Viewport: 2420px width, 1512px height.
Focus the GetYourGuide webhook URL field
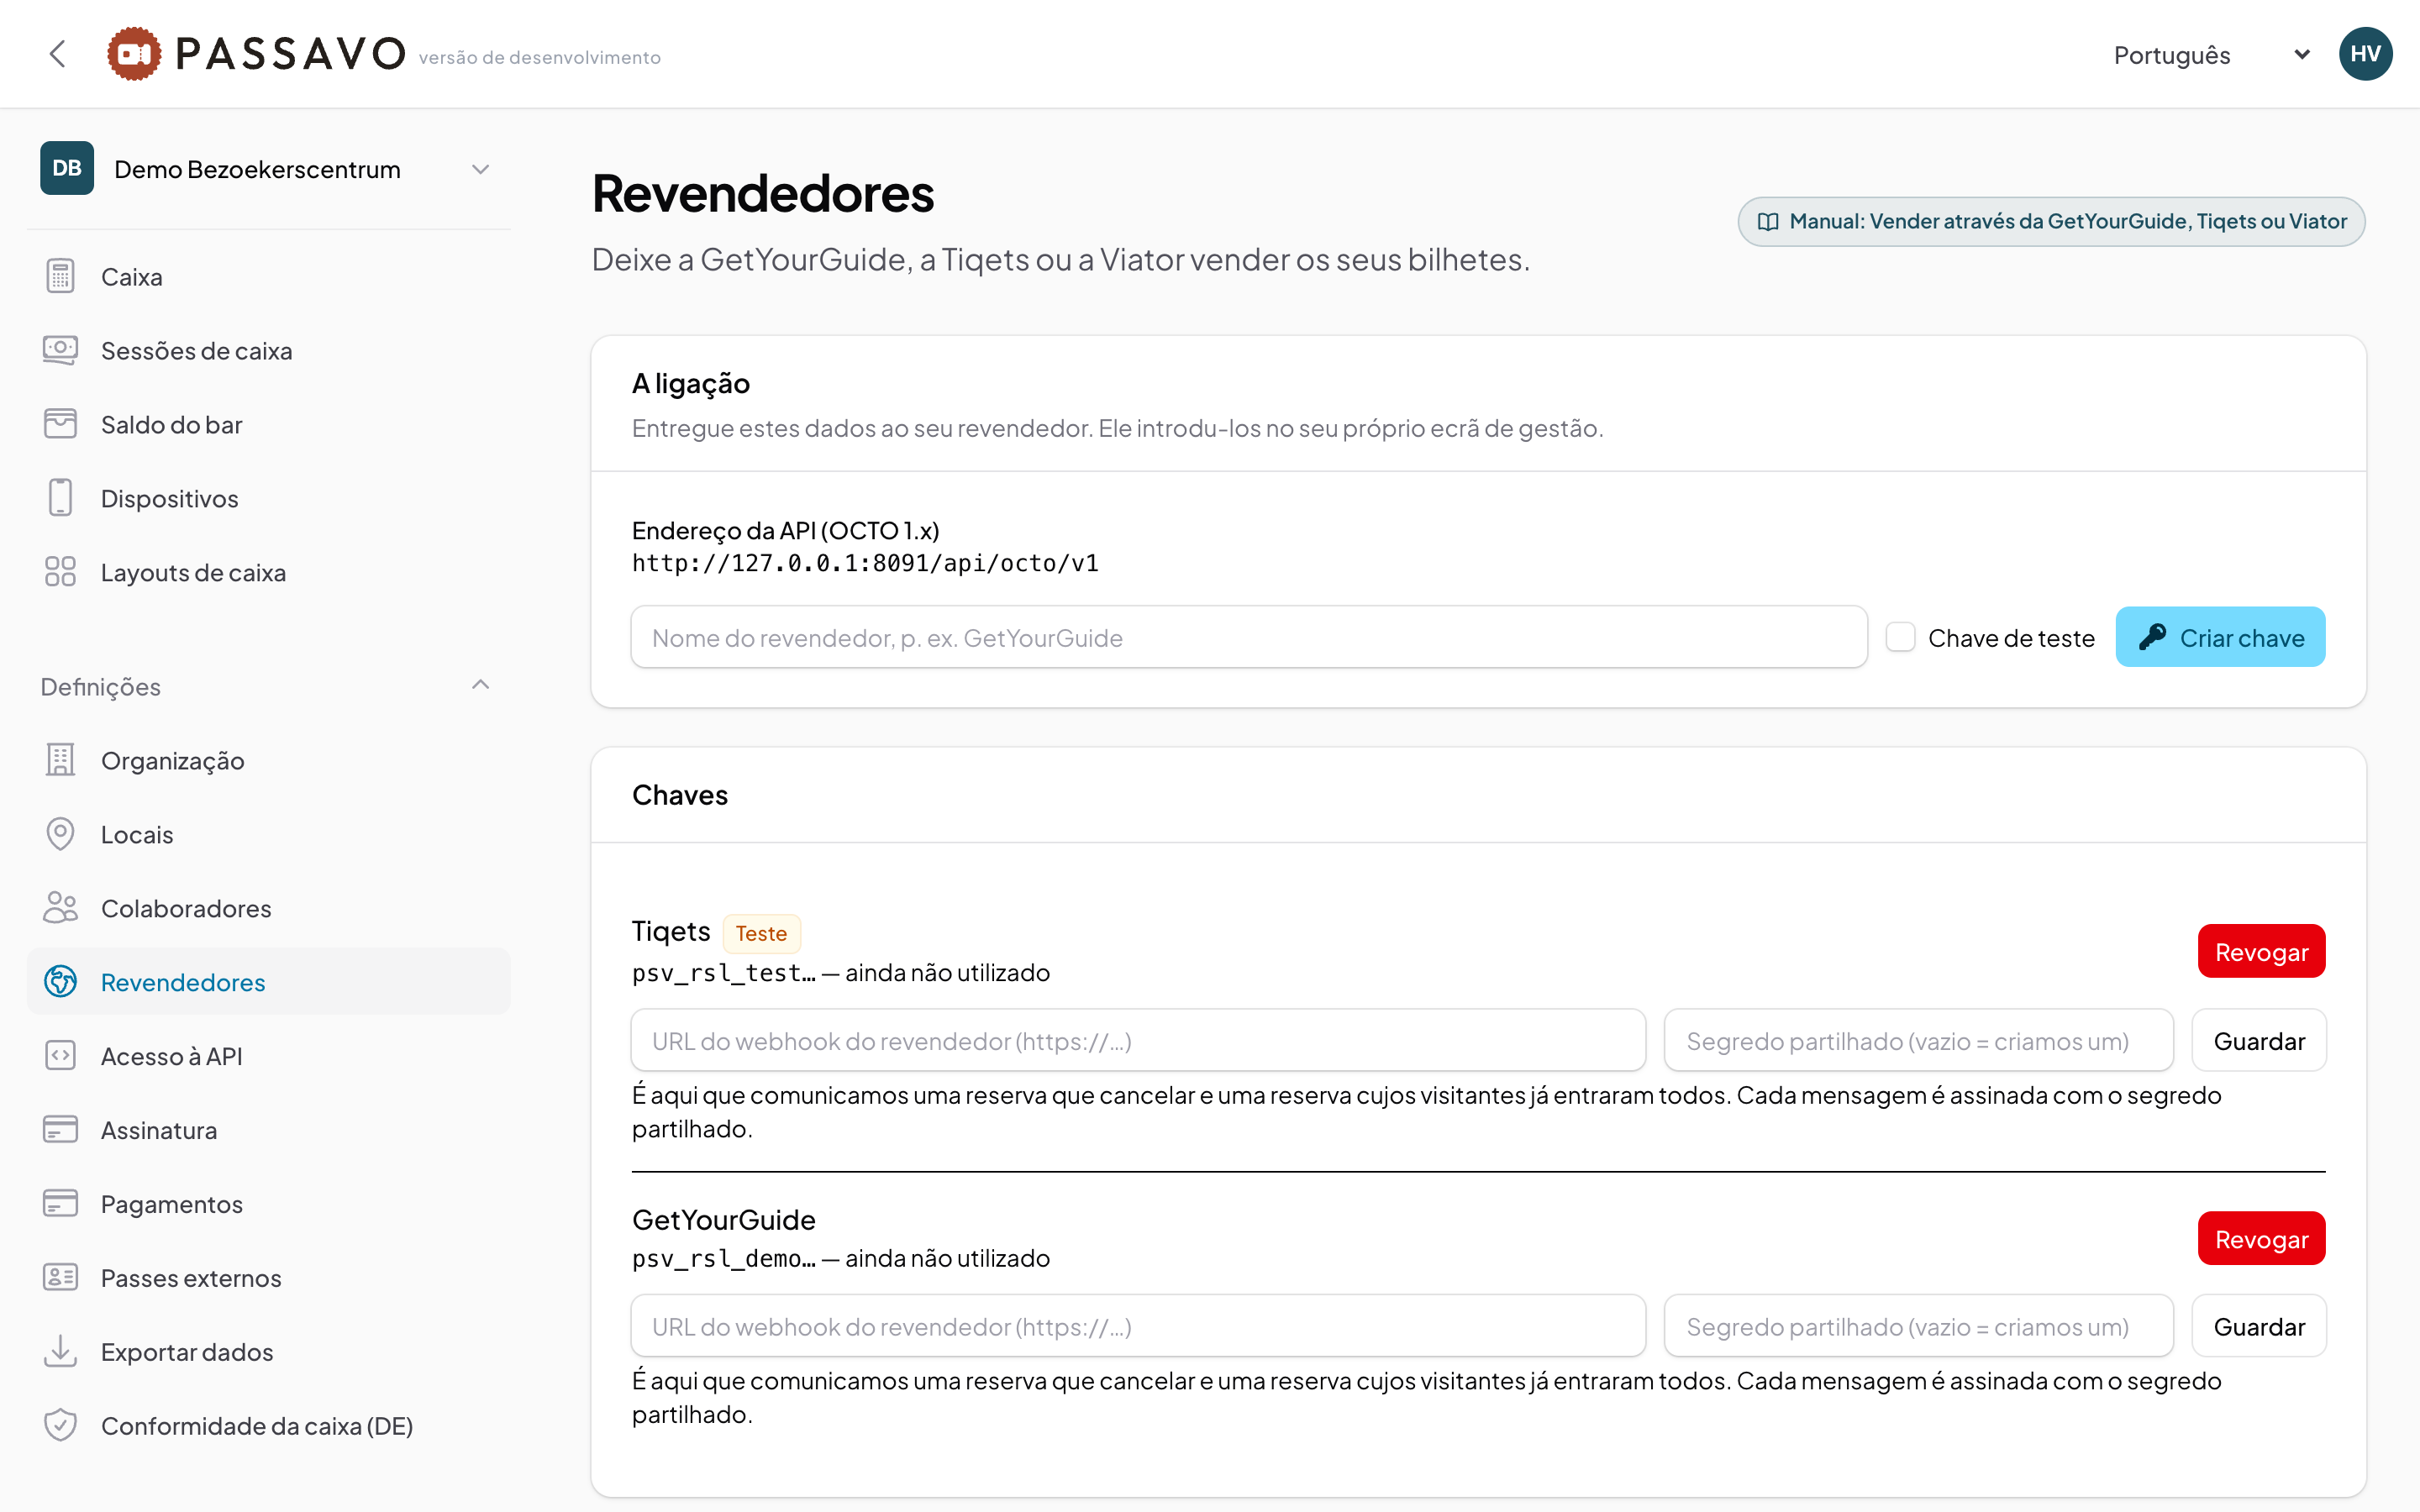[1138, 1327]
